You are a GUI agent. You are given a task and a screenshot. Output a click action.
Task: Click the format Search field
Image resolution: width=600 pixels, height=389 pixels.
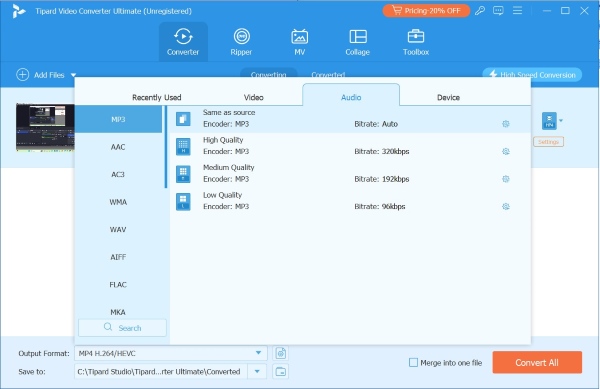coord(122,328)
